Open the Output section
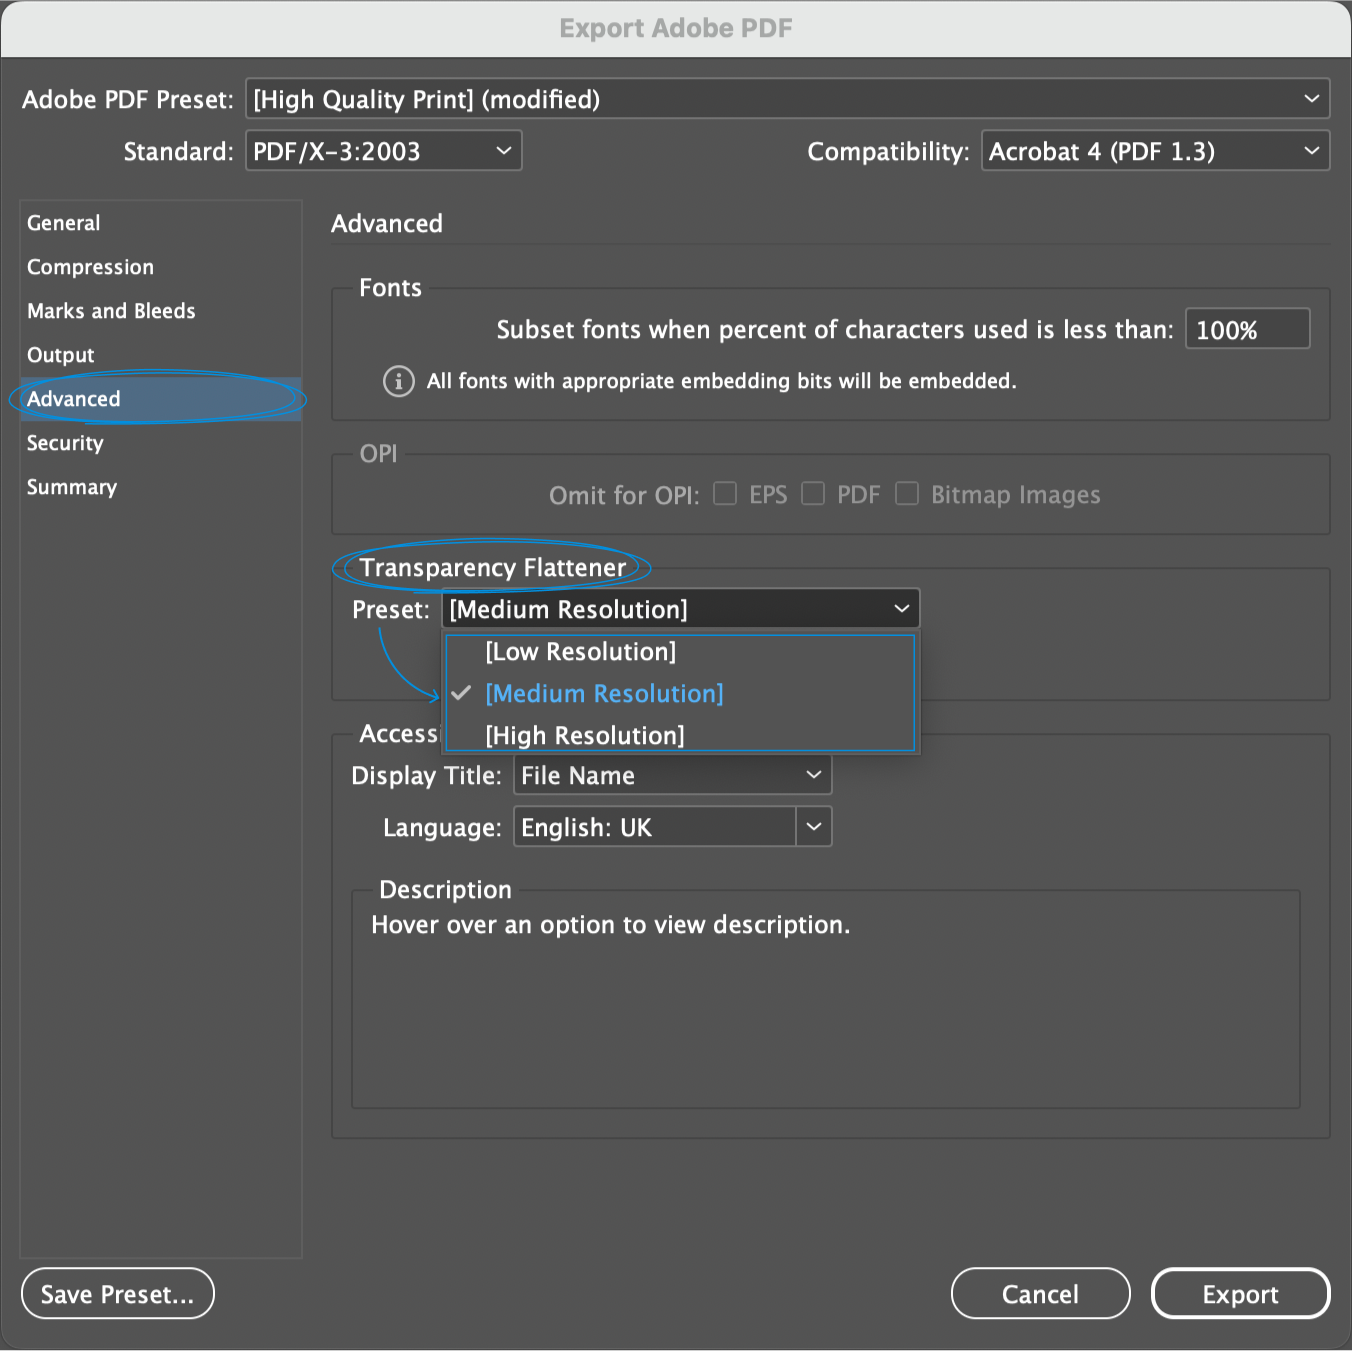This screenshot has height=1351, width=1352. click(x=60, y=355)
